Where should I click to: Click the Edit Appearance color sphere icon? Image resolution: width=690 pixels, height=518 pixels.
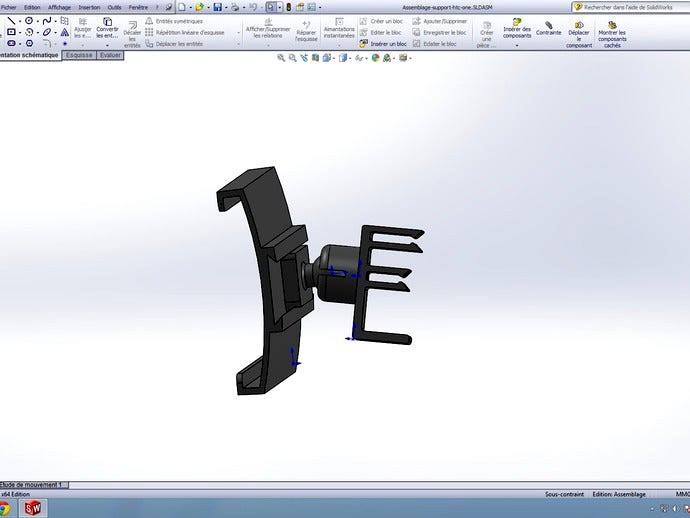click(375, 58)
